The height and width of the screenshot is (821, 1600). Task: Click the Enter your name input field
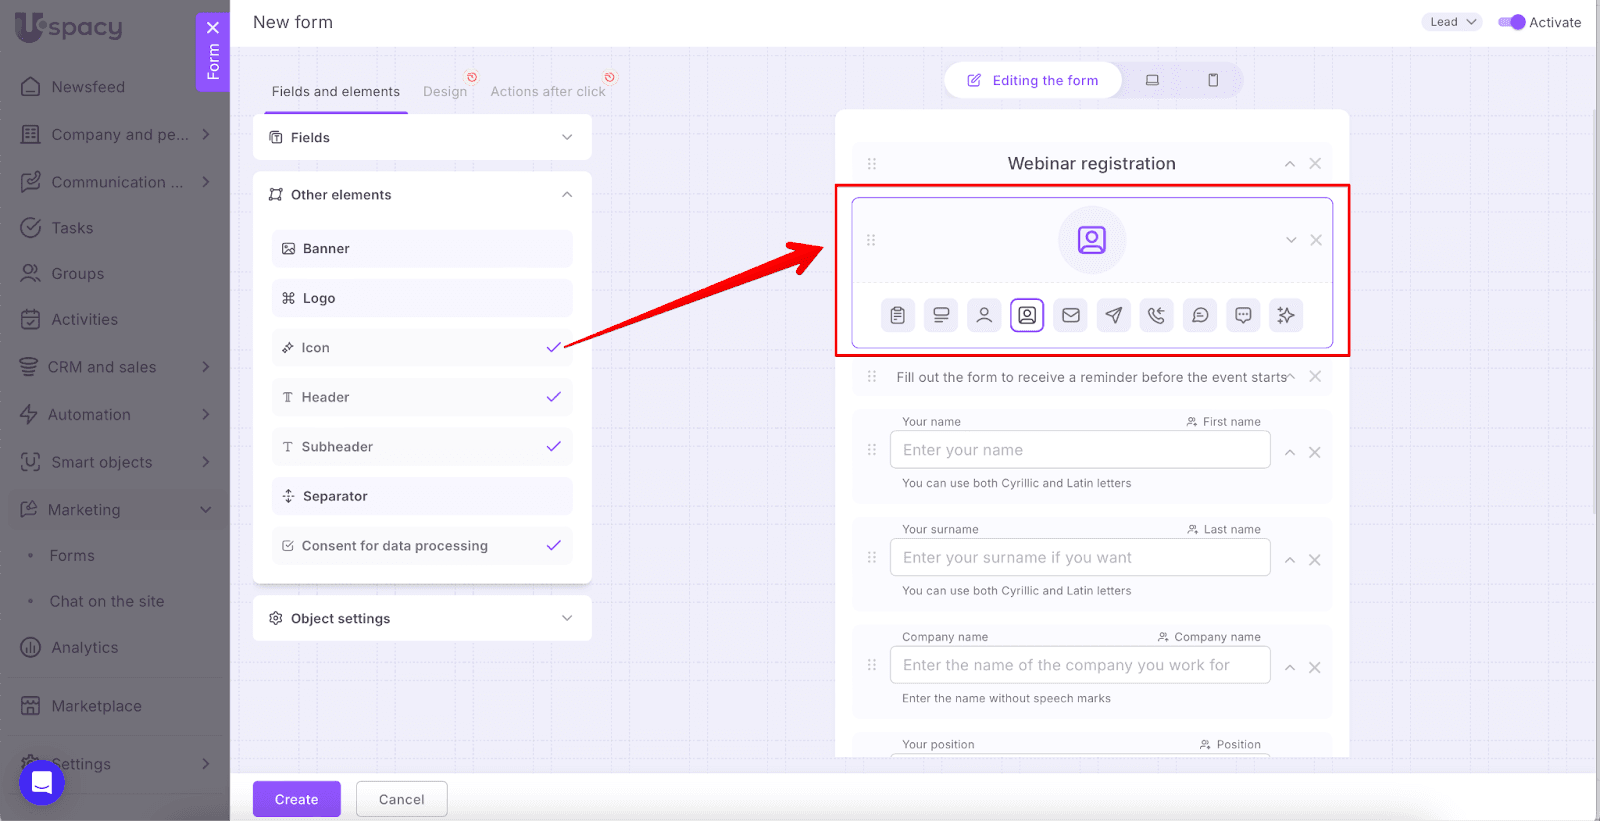1079,450
